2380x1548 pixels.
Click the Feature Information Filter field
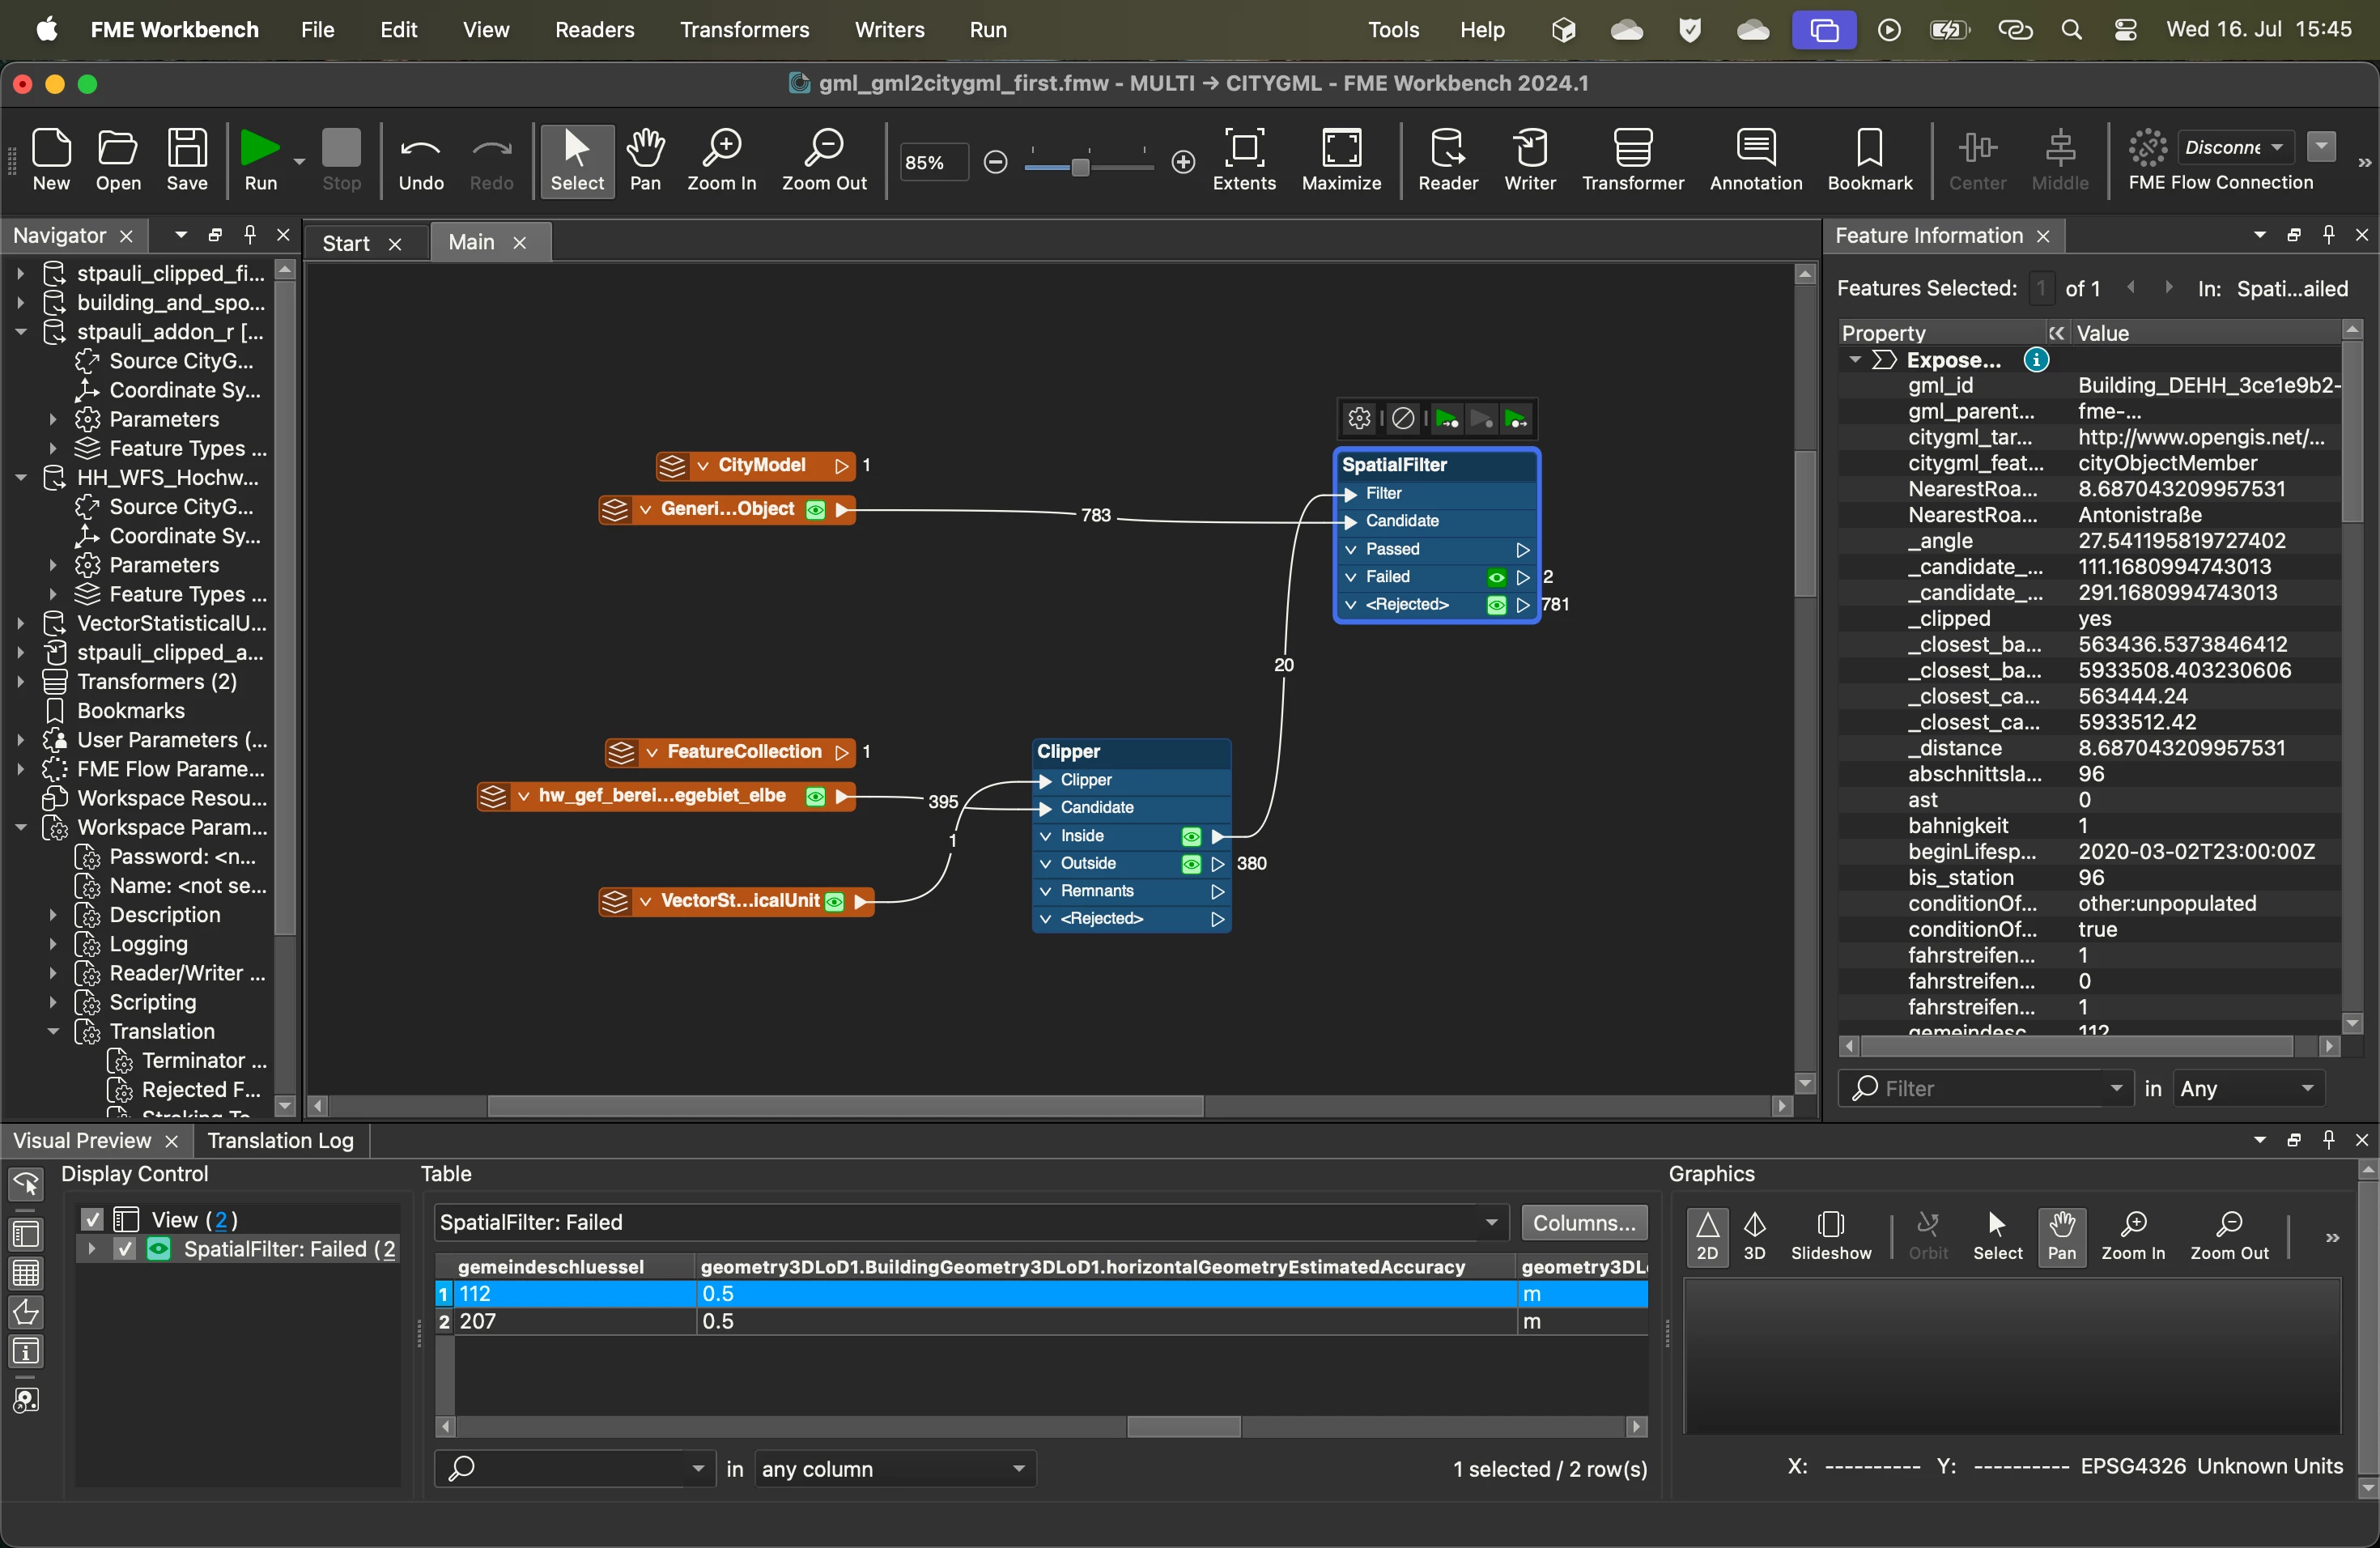(1986, 1088)
